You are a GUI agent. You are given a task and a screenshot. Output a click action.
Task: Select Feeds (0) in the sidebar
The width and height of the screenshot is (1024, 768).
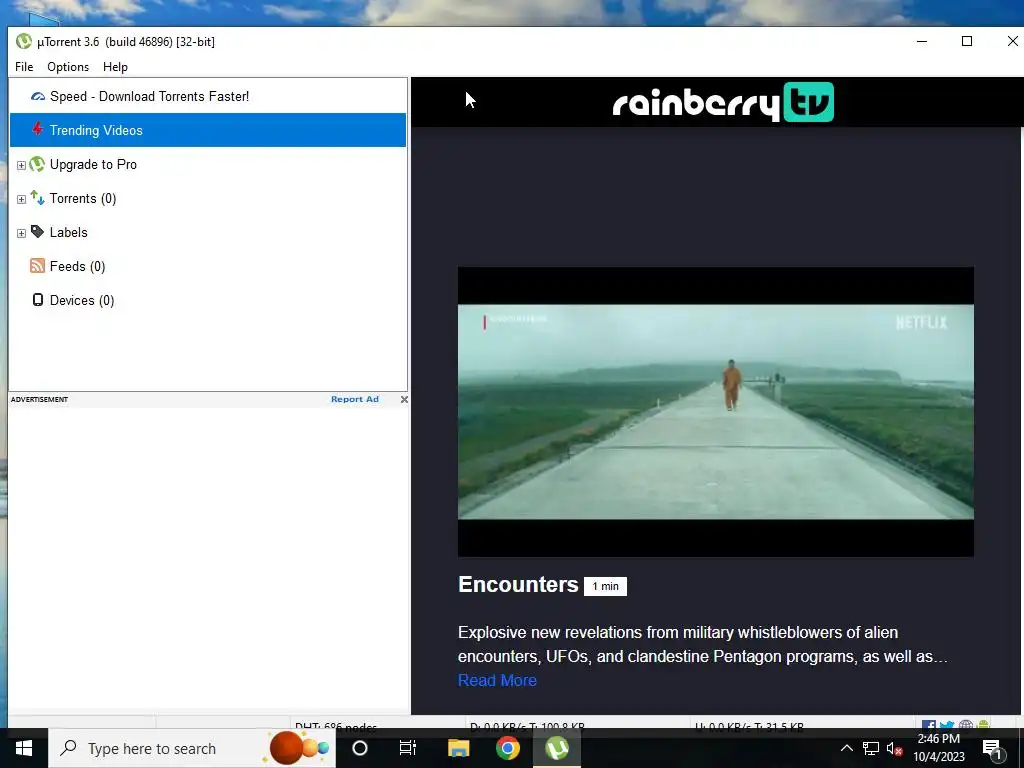coord(77,266)
